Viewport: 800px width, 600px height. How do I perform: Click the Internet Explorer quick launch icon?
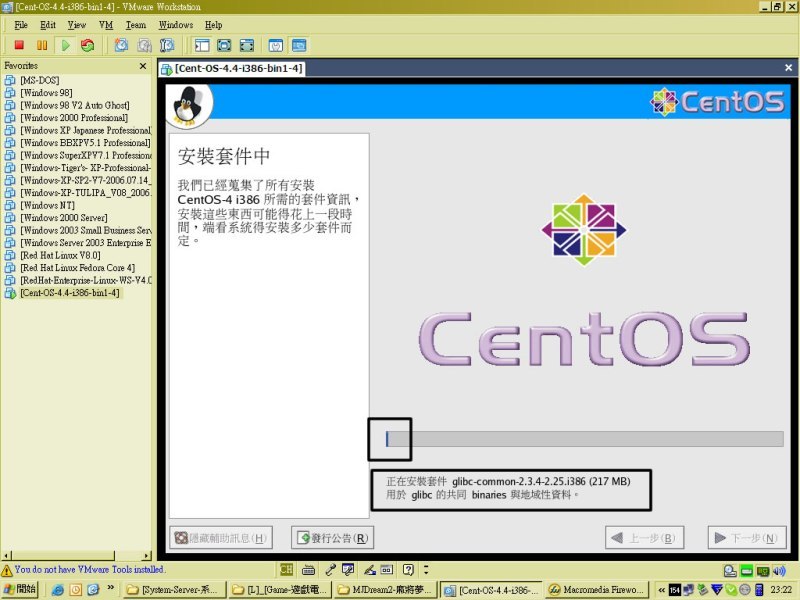click(58, 590)
